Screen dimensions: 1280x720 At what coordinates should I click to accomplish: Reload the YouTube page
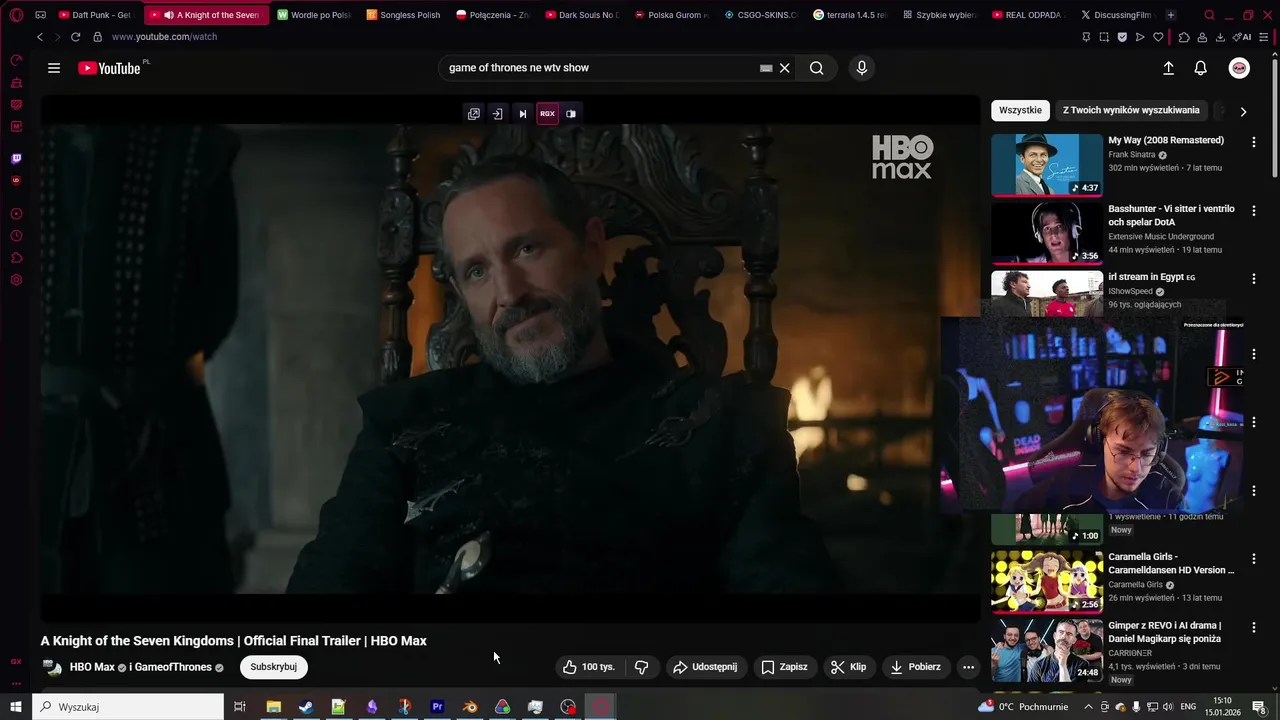click(x=75, y=37)
